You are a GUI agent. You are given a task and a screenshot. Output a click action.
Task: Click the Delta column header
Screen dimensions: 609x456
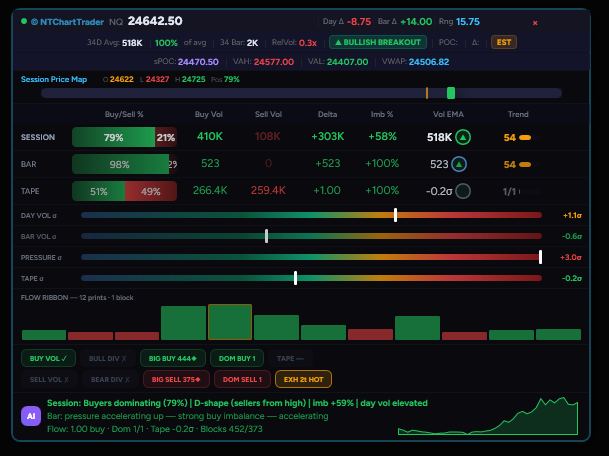tap(327, 114)
